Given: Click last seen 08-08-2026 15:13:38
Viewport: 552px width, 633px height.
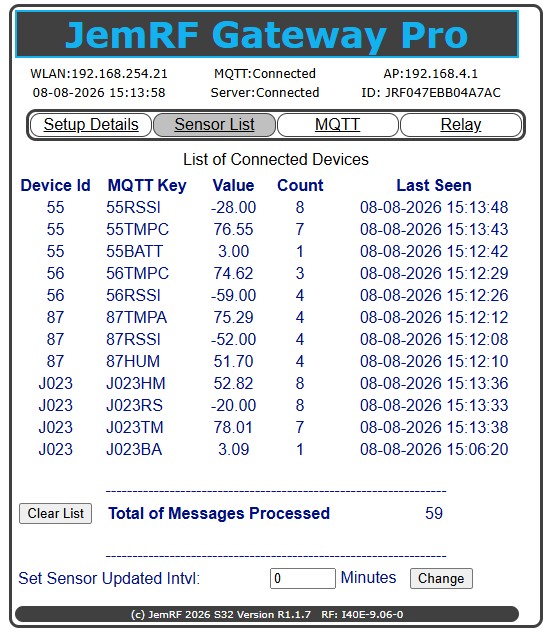Looking at the screenshot, I should point(434,428).
